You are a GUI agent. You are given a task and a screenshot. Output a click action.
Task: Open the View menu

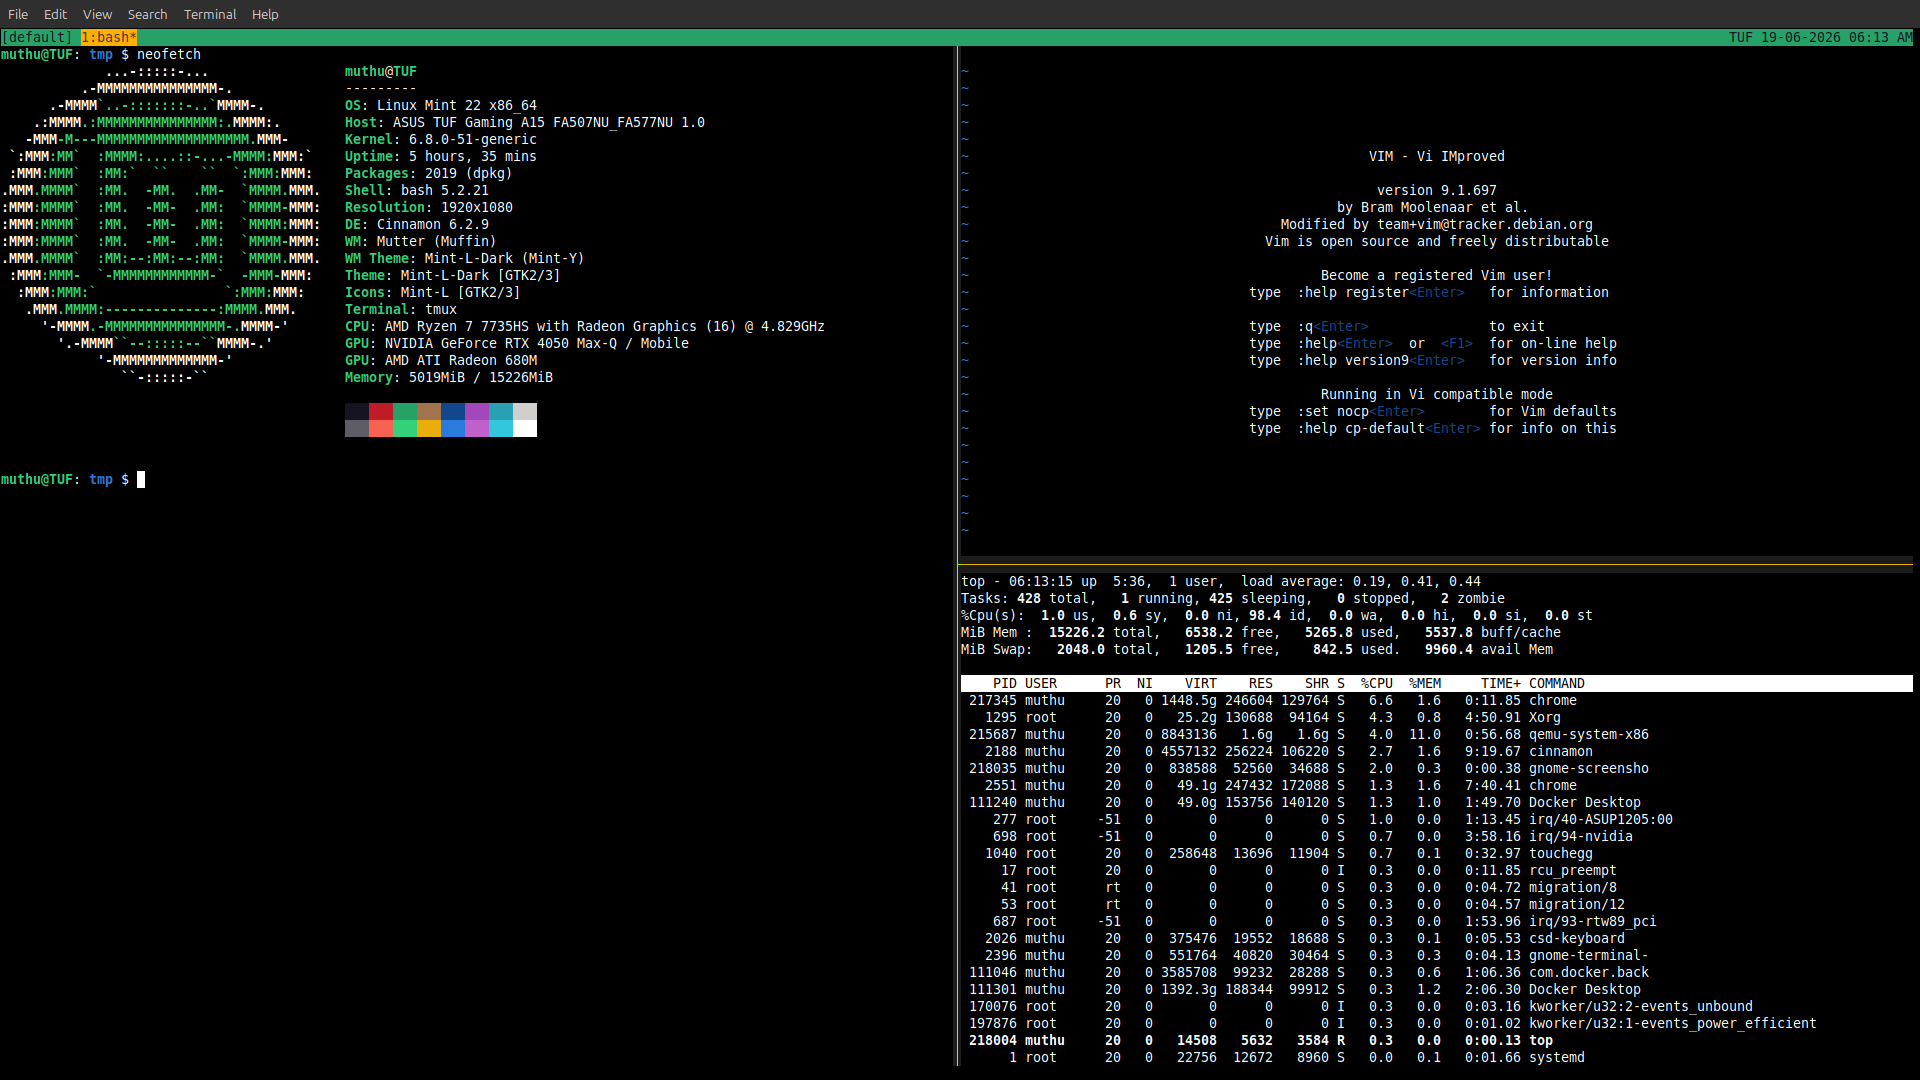(97, 14)
